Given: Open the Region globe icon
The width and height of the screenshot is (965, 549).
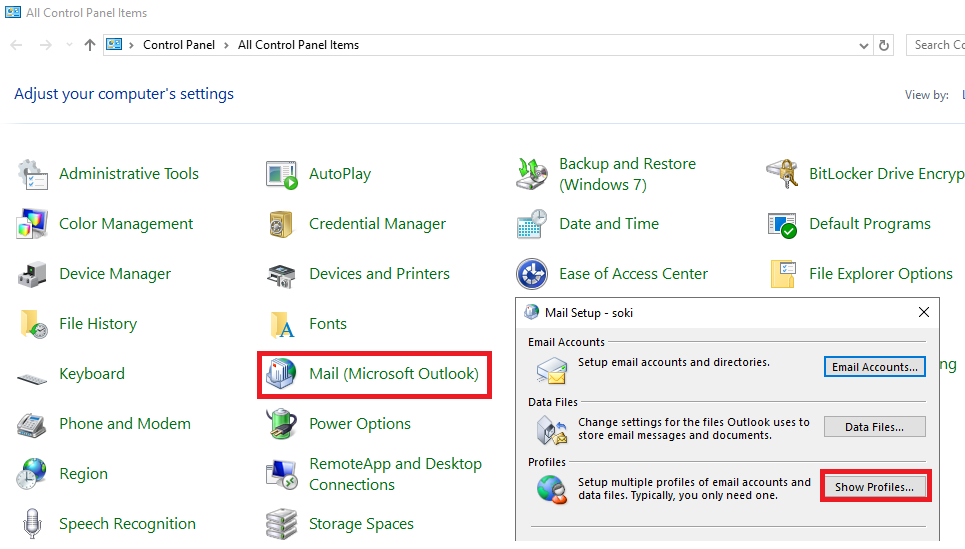Looking at the screenshot, I should point(31,474).
